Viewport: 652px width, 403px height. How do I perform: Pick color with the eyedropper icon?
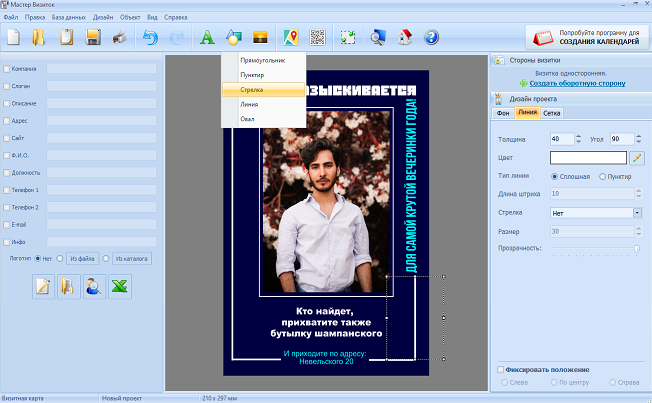coord(637,158)
